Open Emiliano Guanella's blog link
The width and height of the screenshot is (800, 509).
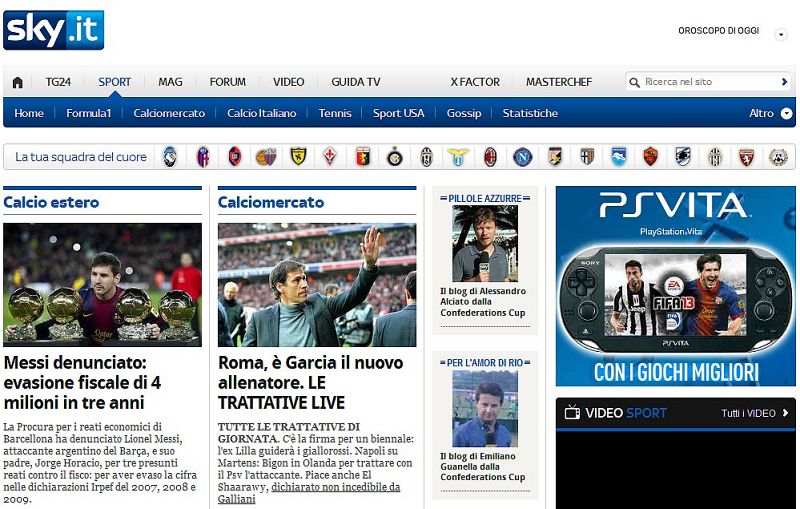coord(483,467)
